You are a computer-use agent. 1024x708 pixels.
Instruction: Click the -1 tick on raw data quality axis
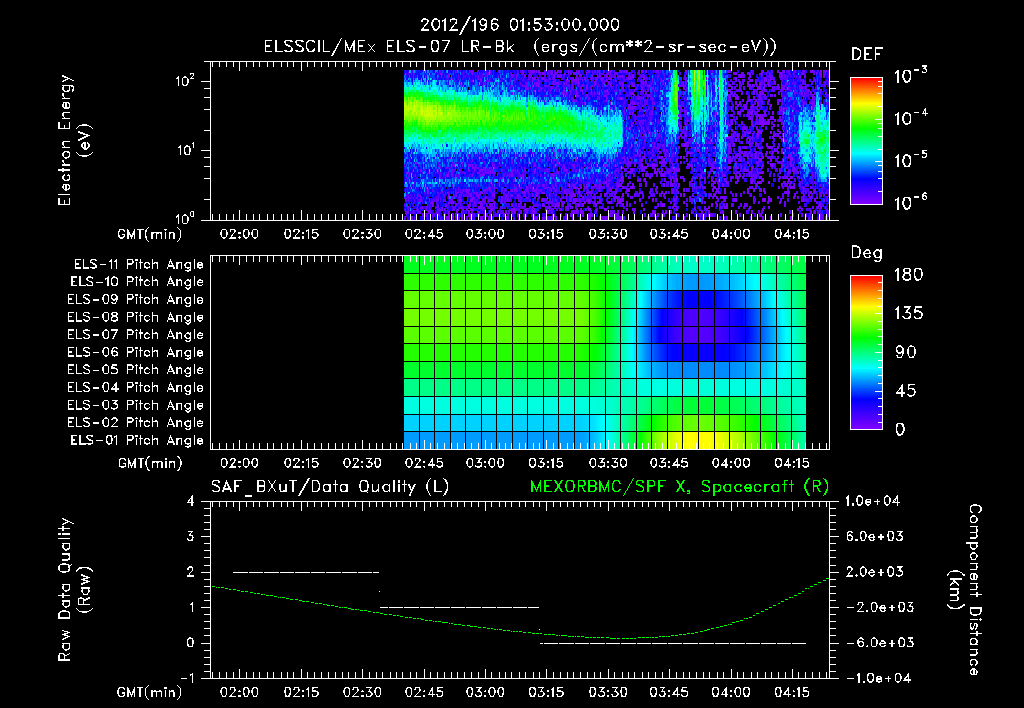coord(188,678)
